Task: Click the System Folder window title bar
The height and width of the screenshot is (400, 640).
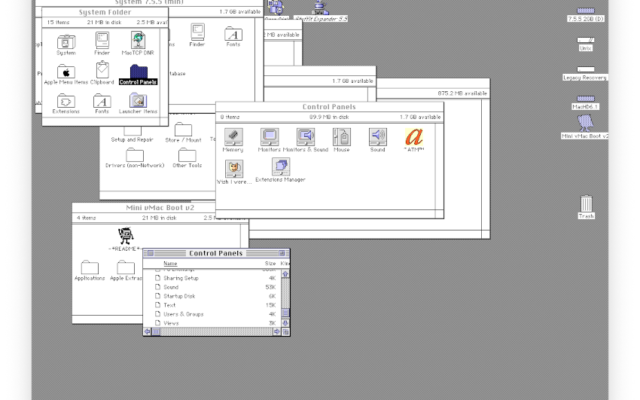Action: (105, 12)
